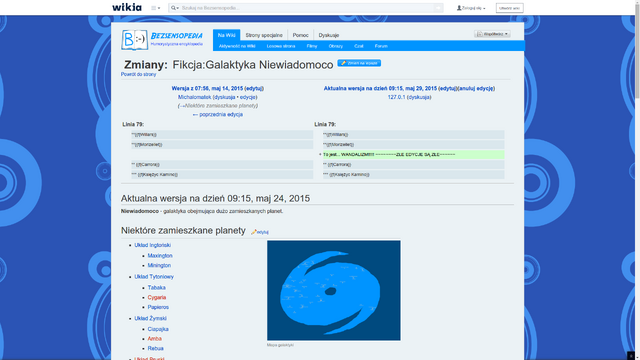Open the Bezsensopedia book logo
Screen dimensions: 640x360
(x=134, y=40)
